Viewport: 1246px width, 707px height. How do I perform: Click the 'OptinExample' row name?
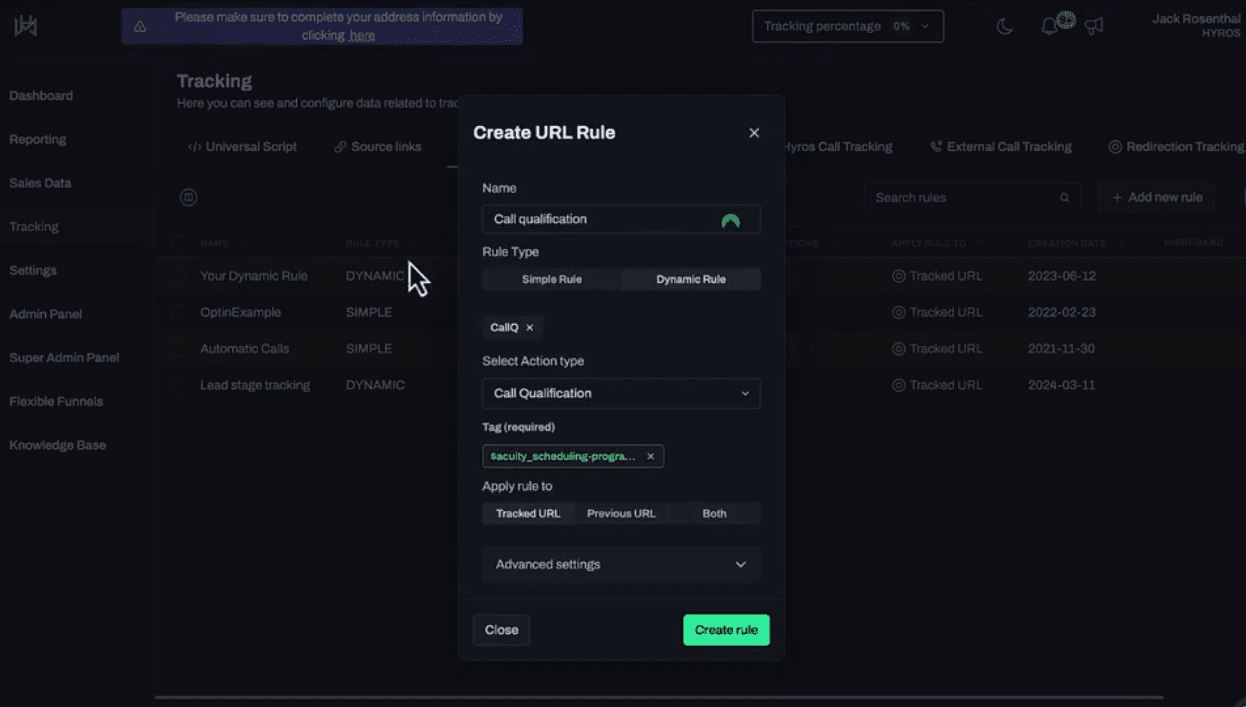pyautogui.click(x=240, y=312)
